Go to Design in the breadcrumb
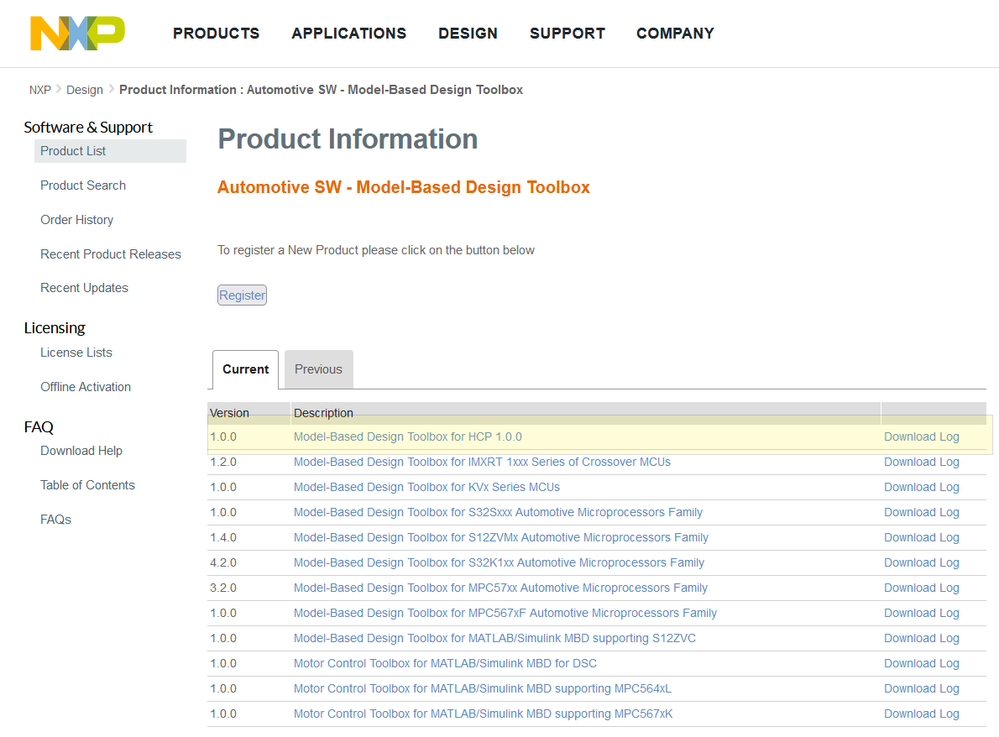The height and width of the screenshot is (737, 999). 85,90
